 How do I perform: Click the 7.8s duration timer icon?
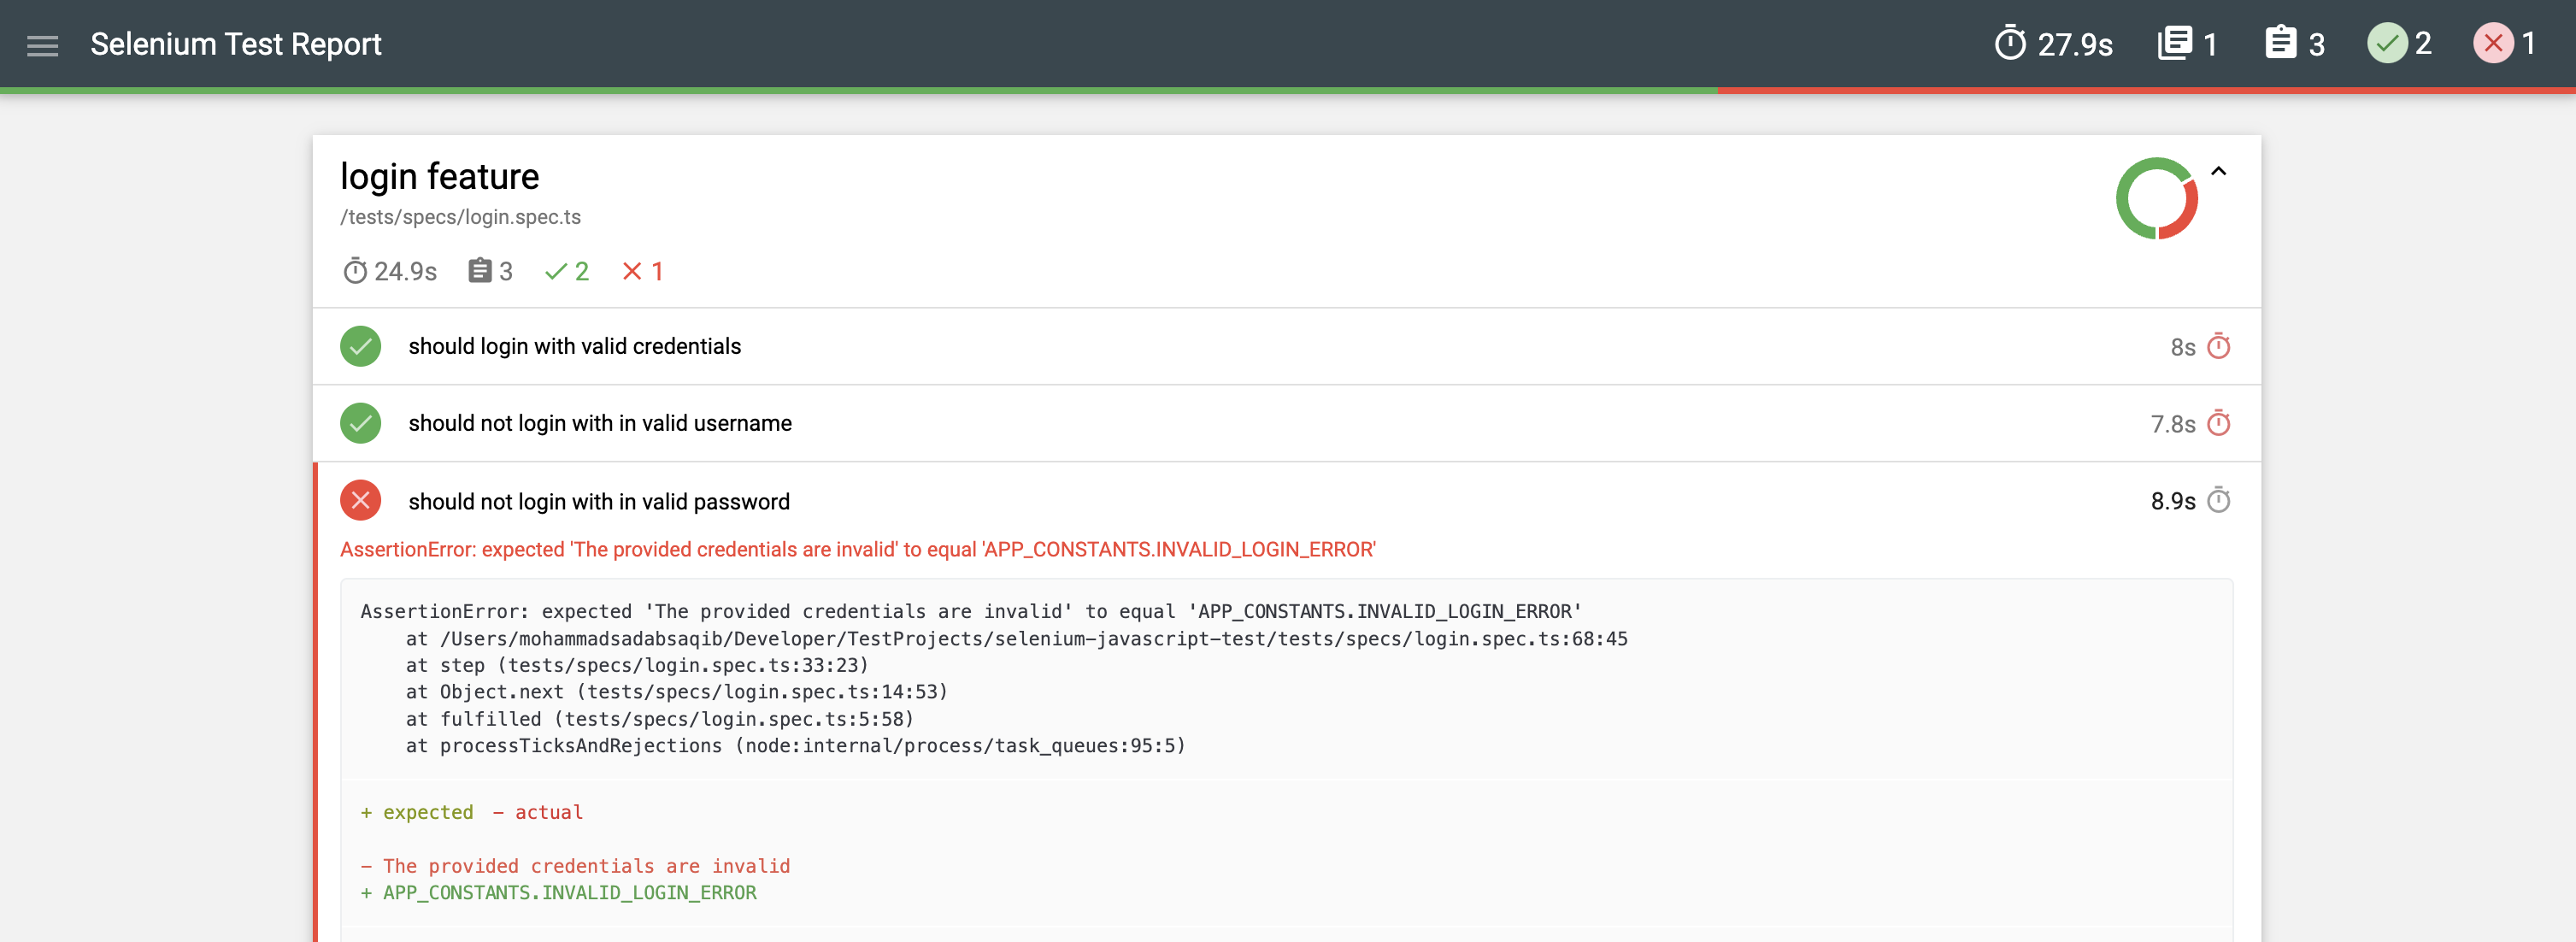click(x=2219, y=423)
